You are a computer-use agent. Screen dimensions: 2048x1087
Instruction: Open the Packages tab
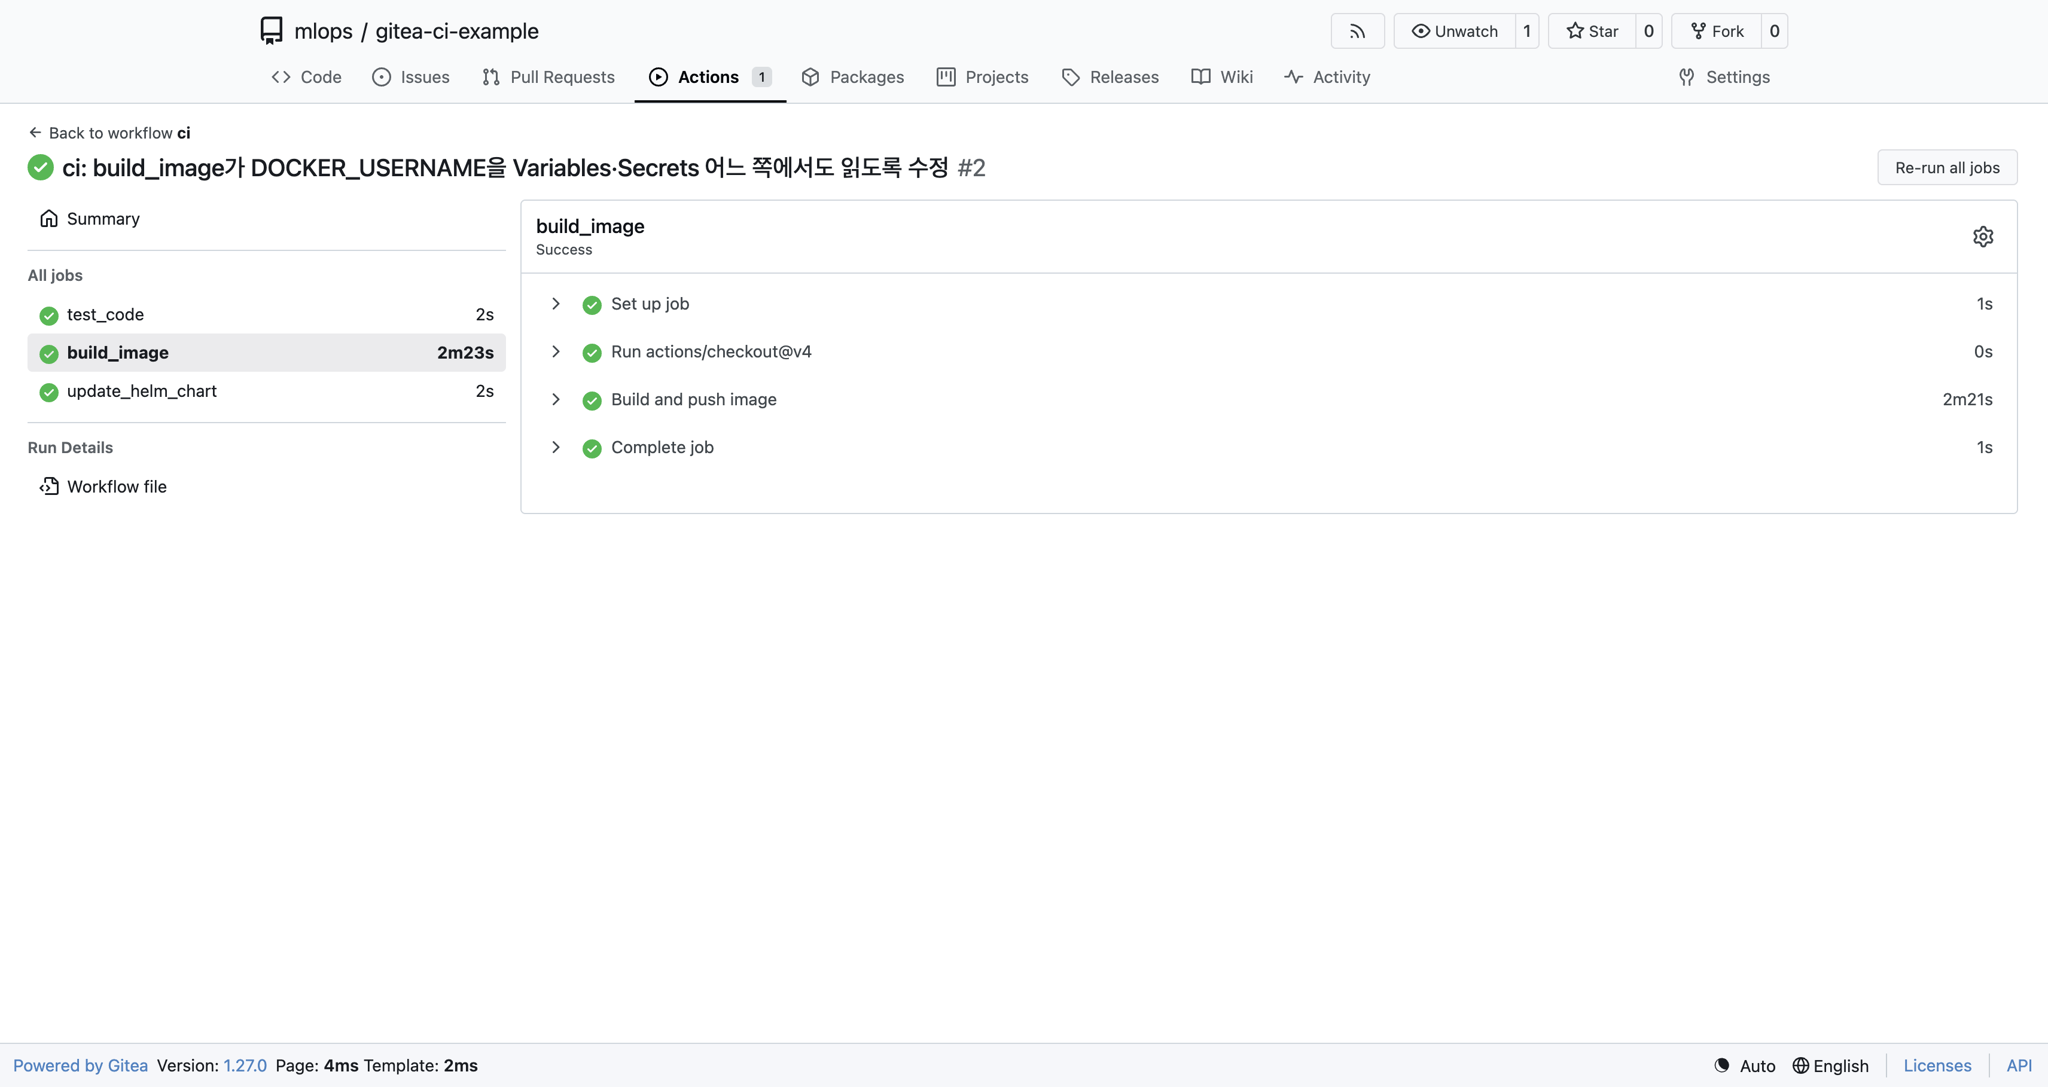[x=853, y=77]
